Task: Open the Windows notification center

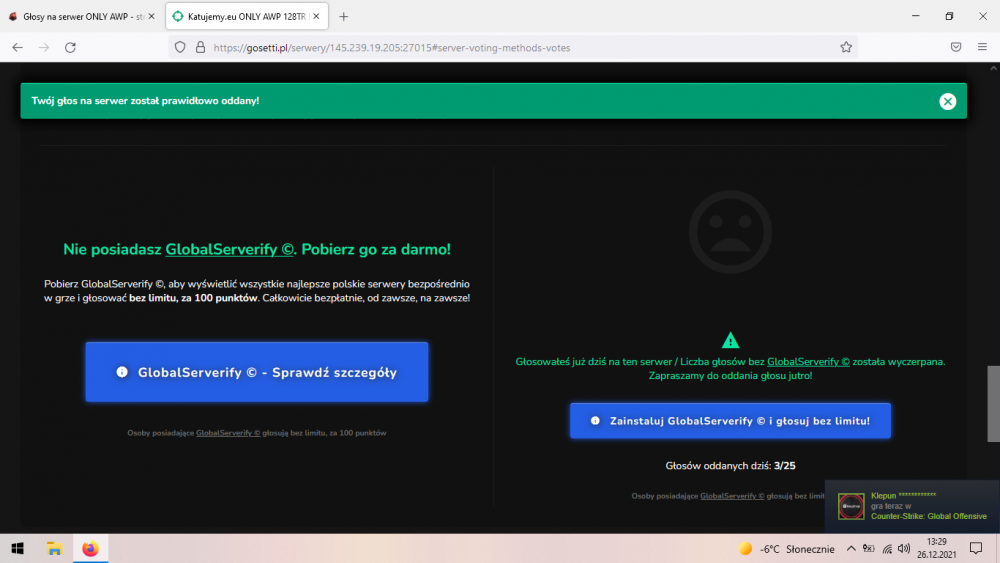Action: point(976,548)
